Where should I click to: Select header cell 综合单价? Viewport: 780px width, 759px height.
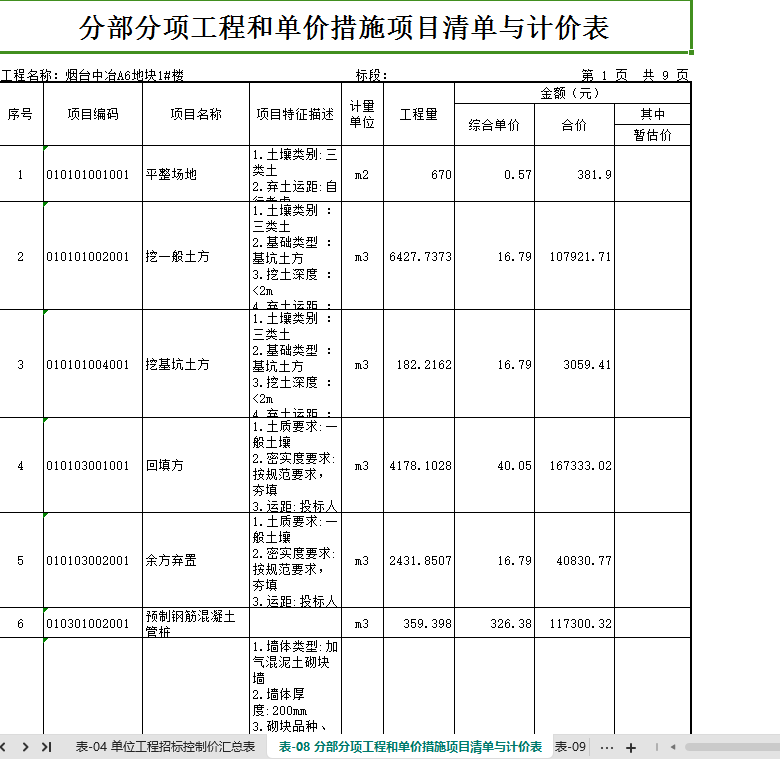494,125
